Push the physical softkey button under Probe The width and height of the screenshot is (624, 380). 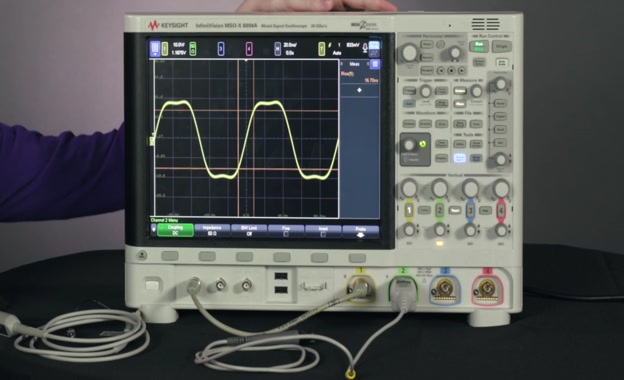coord(357,258)
